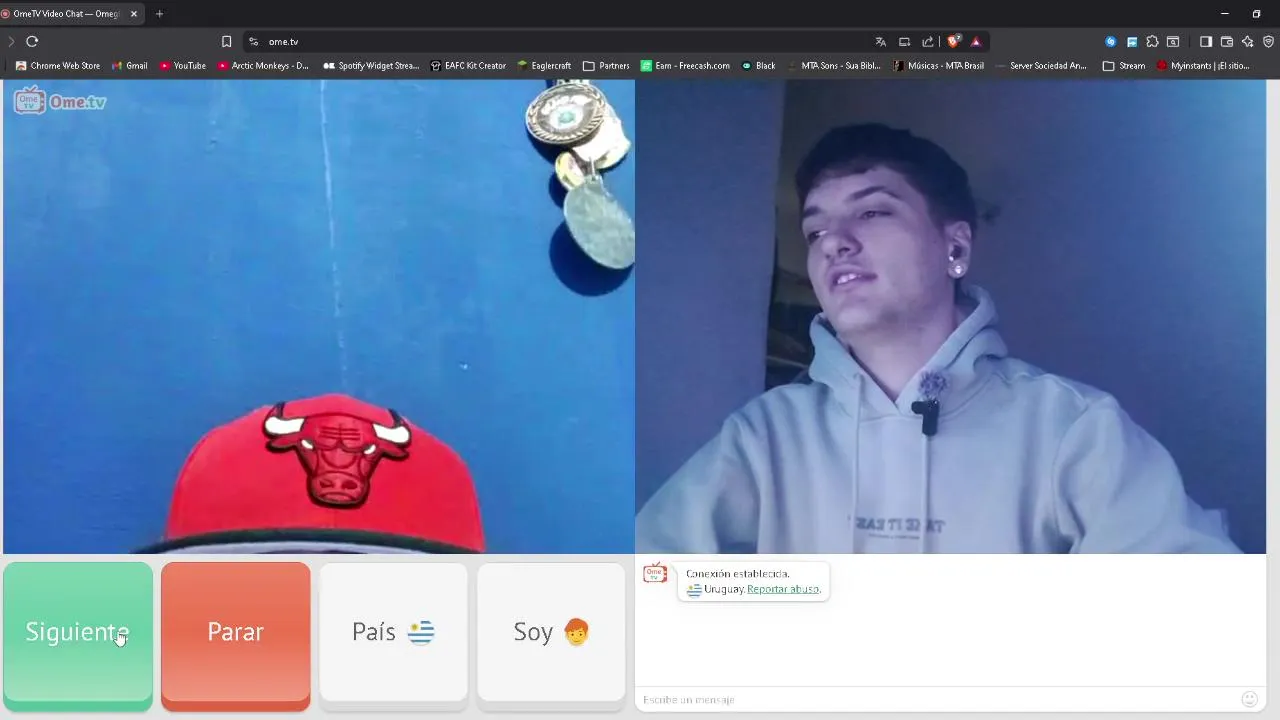Click the bookmark this page icon

tap(226, 41)
